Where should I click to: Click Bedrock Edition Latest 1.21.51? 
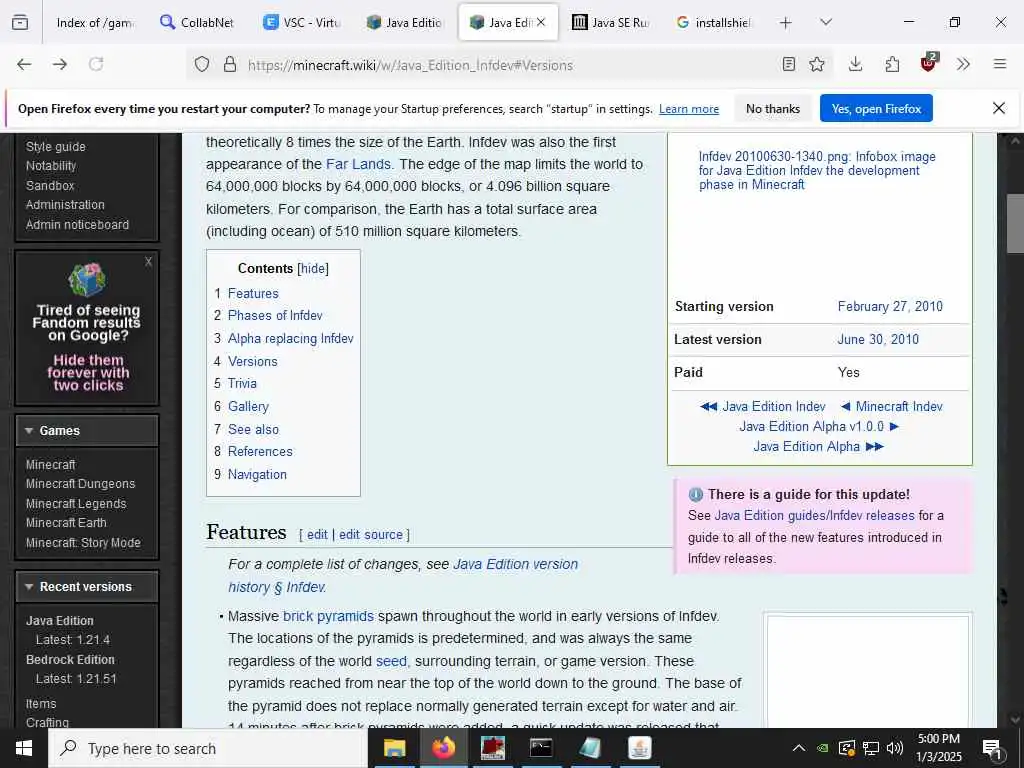pos(76,679)
